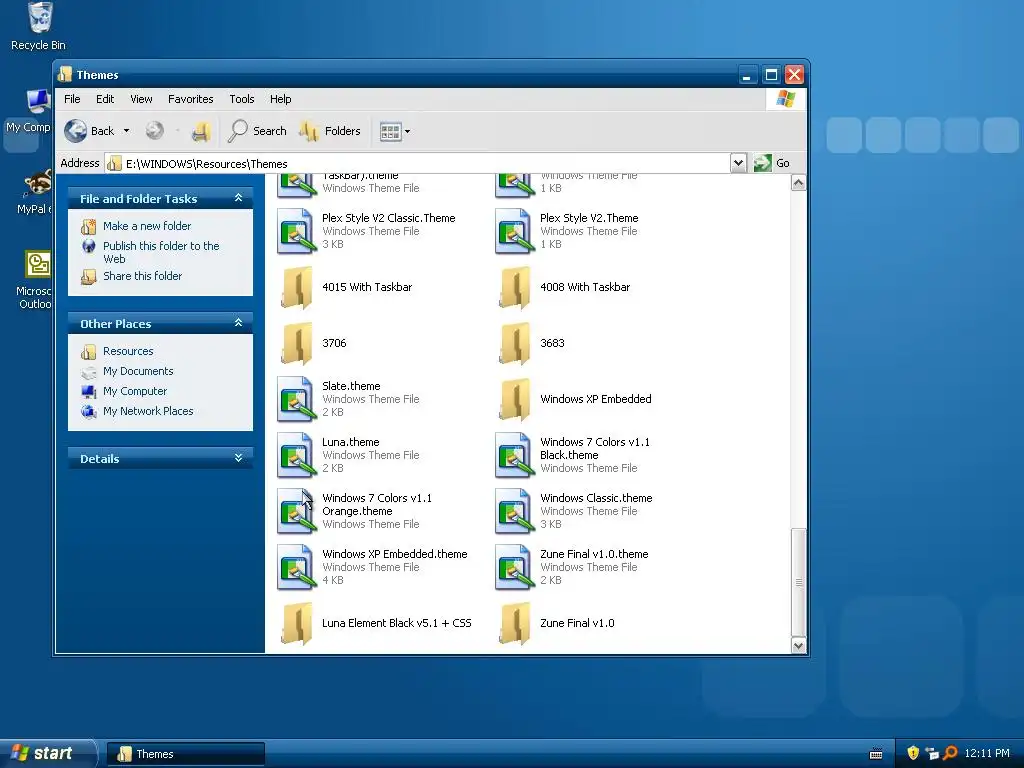This screenshot has width=1024, height=768.
Task: Click the Start button
Action: tap(47, 753)
